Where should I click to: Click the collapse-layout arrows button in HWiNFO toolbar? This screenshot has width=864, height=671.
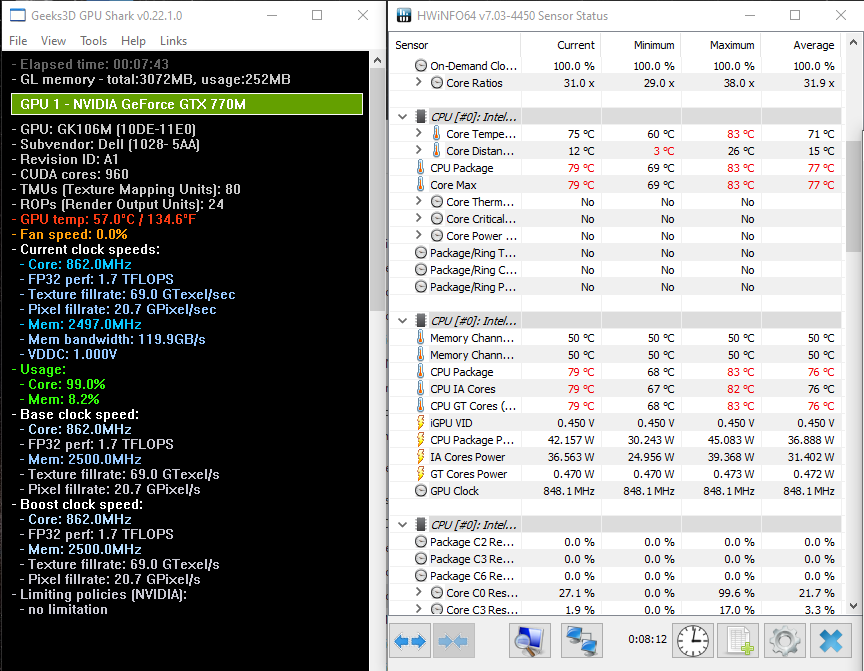coord(453,641)
